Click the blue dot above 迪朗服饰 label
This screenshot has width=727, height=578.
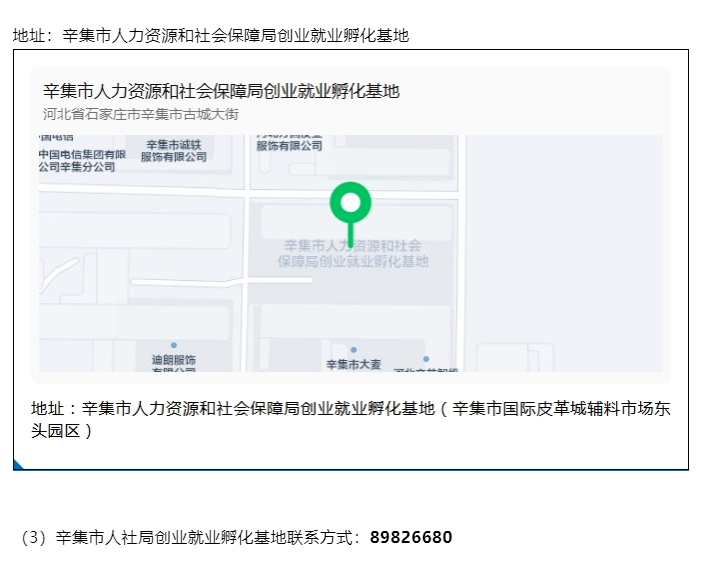pos(174,345)
